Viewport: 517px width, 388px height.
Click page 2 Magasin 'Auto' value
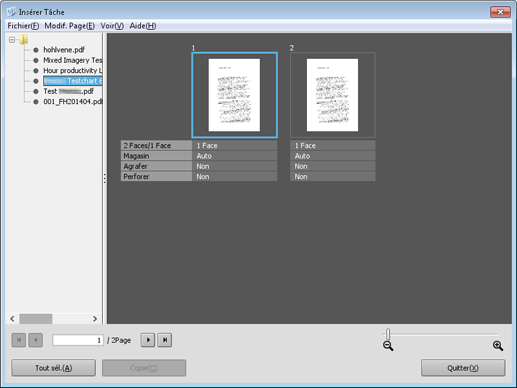pos(333,156)
